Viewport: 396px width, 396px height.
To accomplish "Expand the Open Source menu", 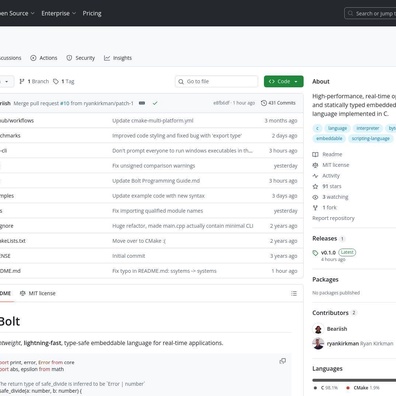I will click(17, 13).
